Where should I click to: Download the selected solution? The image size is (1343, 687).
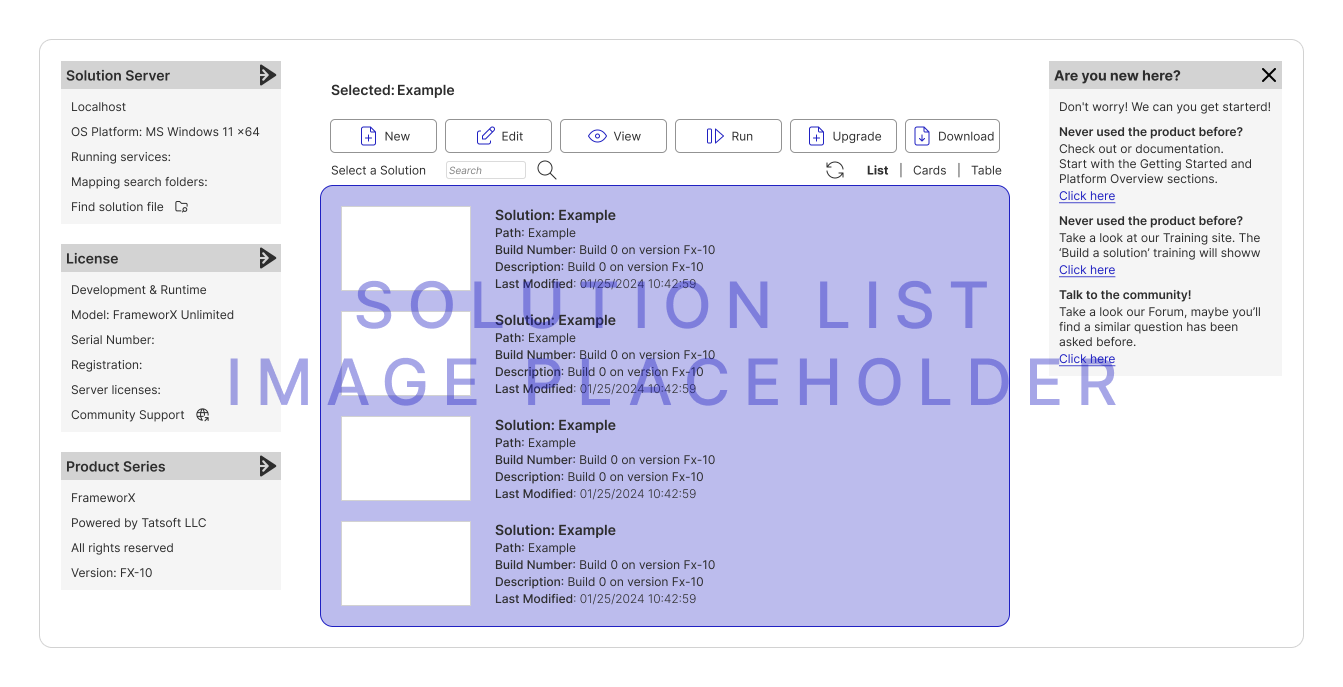click(952, 136)
